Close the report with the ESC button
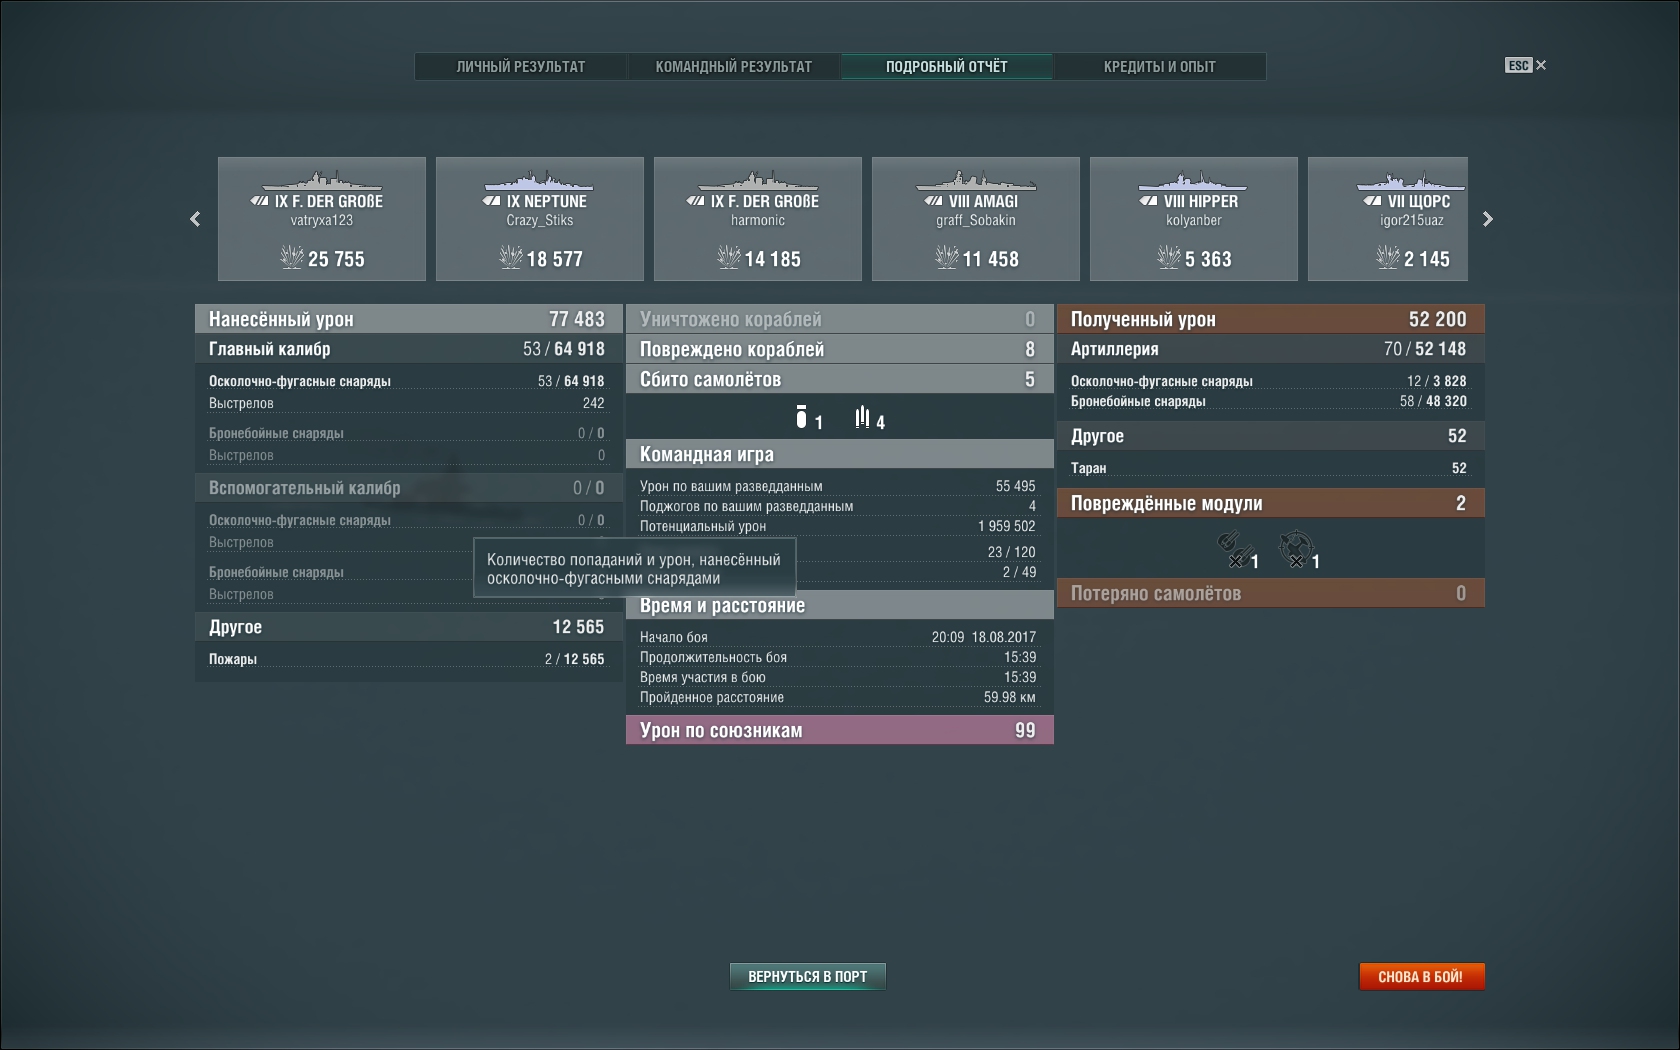1680x1050 pixels. pos(1525,65)
